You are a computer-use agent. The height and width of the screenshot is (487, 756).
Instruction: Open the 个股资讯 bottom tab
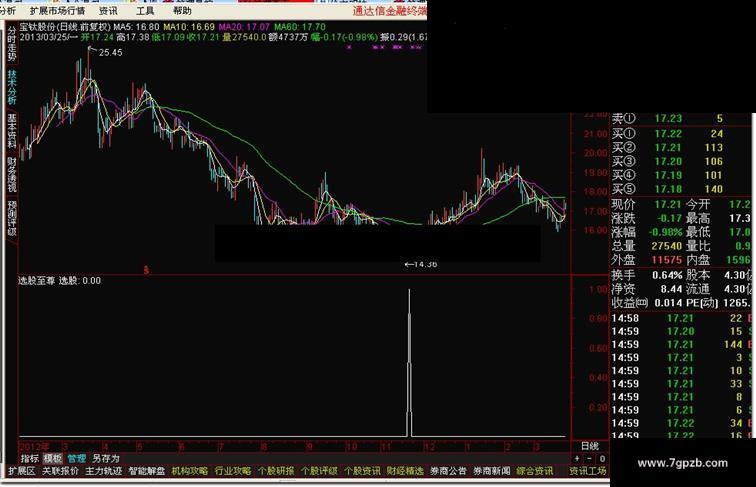click(362, 471)
